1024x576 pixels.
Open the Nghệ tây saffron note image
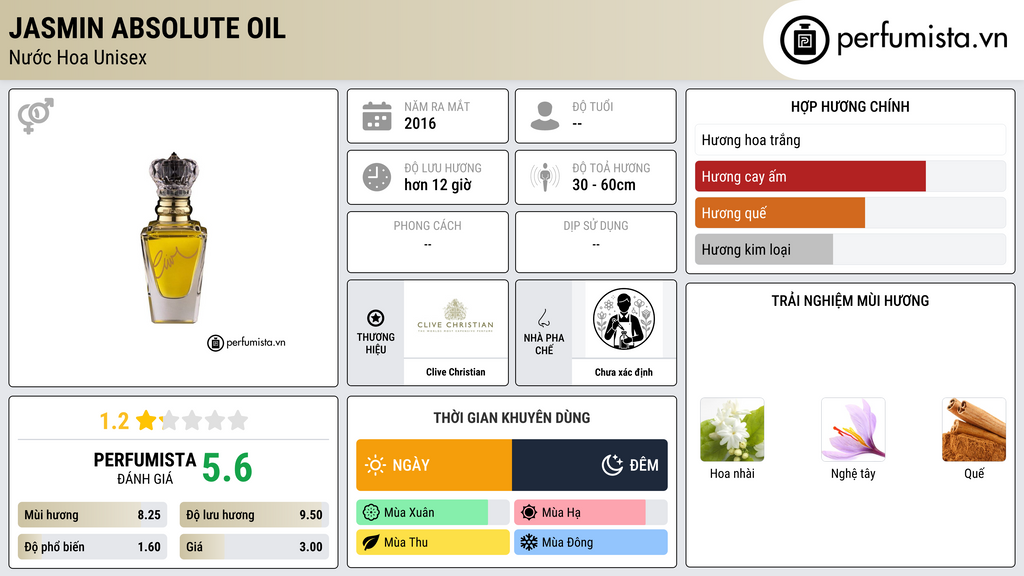pos(853,430)
